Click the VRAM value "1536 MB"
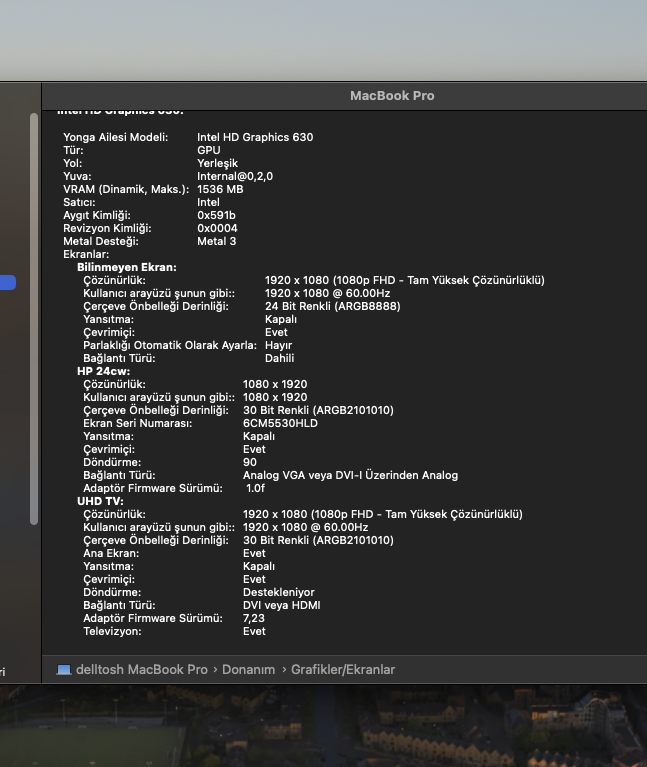This screenshot has width=647, height=767. [220, 189]
